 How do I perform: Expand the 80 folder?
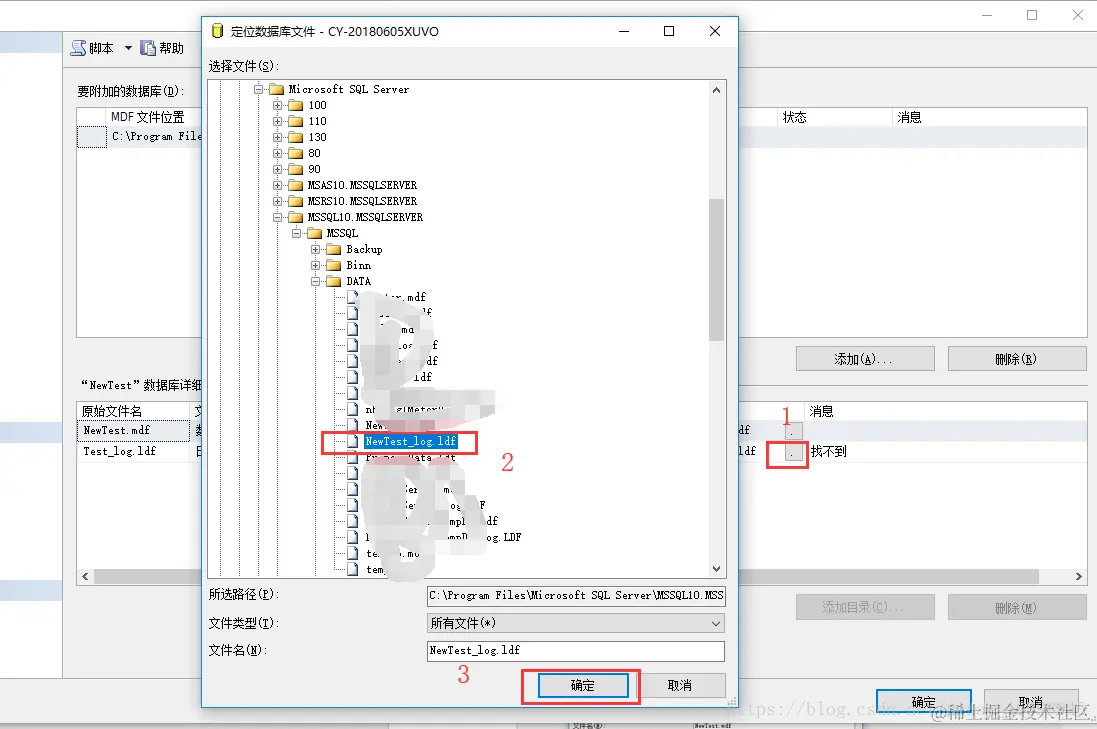point(278,154)
